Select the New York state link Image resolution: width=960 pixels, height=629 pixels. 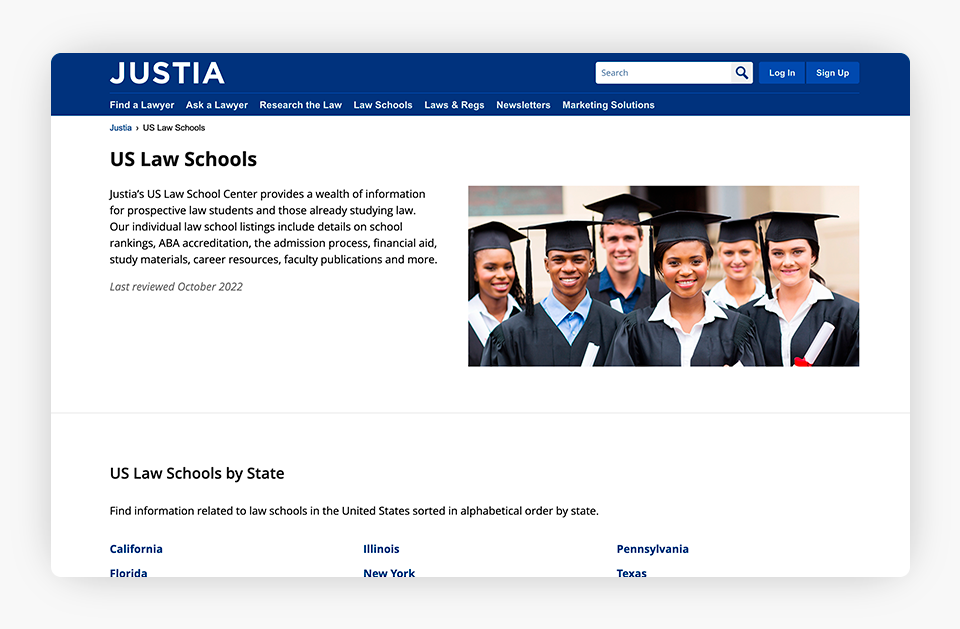click(x=389, y=572)
